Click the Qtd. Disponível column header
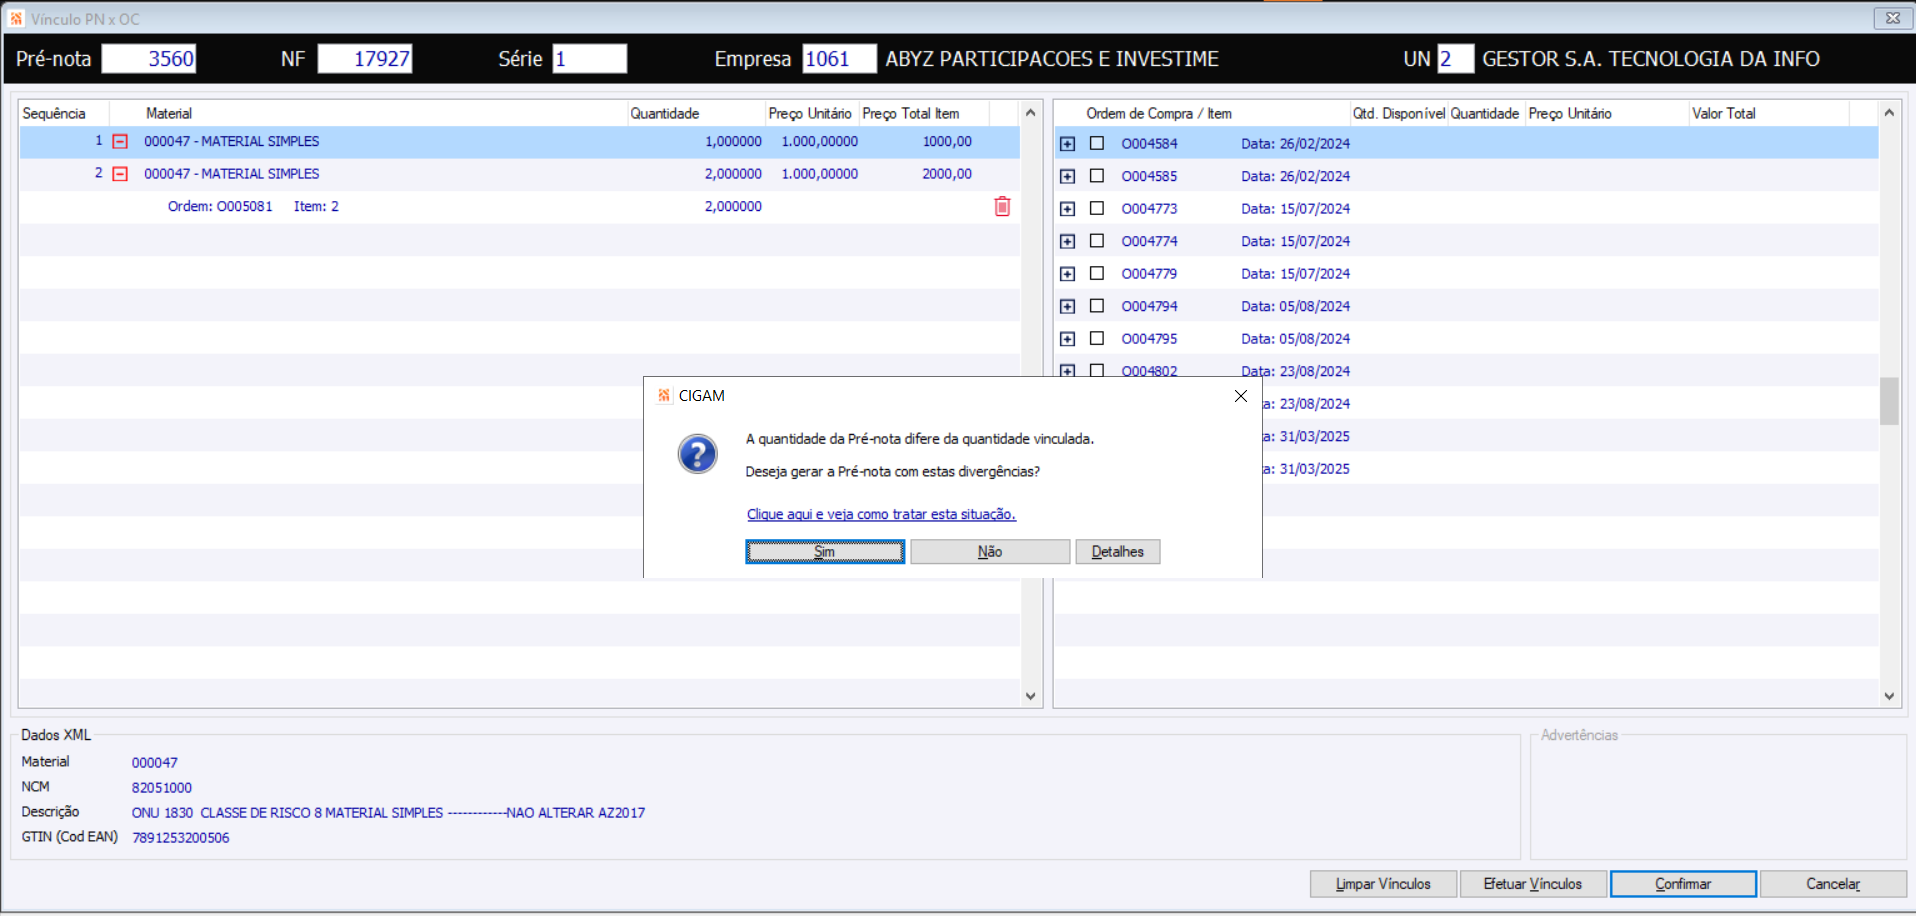Viewport: 1916px width, 916px height. [1399, 113]
